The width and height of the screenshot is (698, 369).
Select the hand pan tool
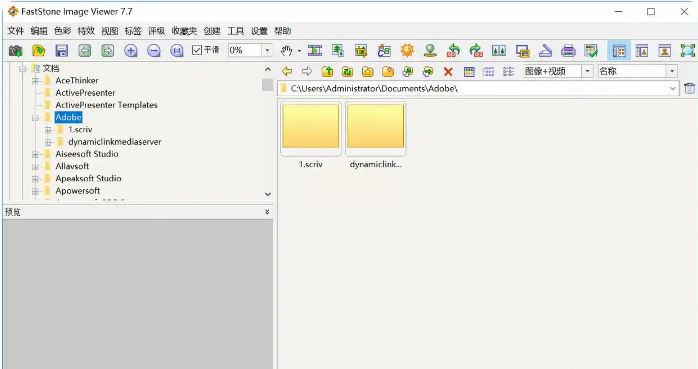286,51
